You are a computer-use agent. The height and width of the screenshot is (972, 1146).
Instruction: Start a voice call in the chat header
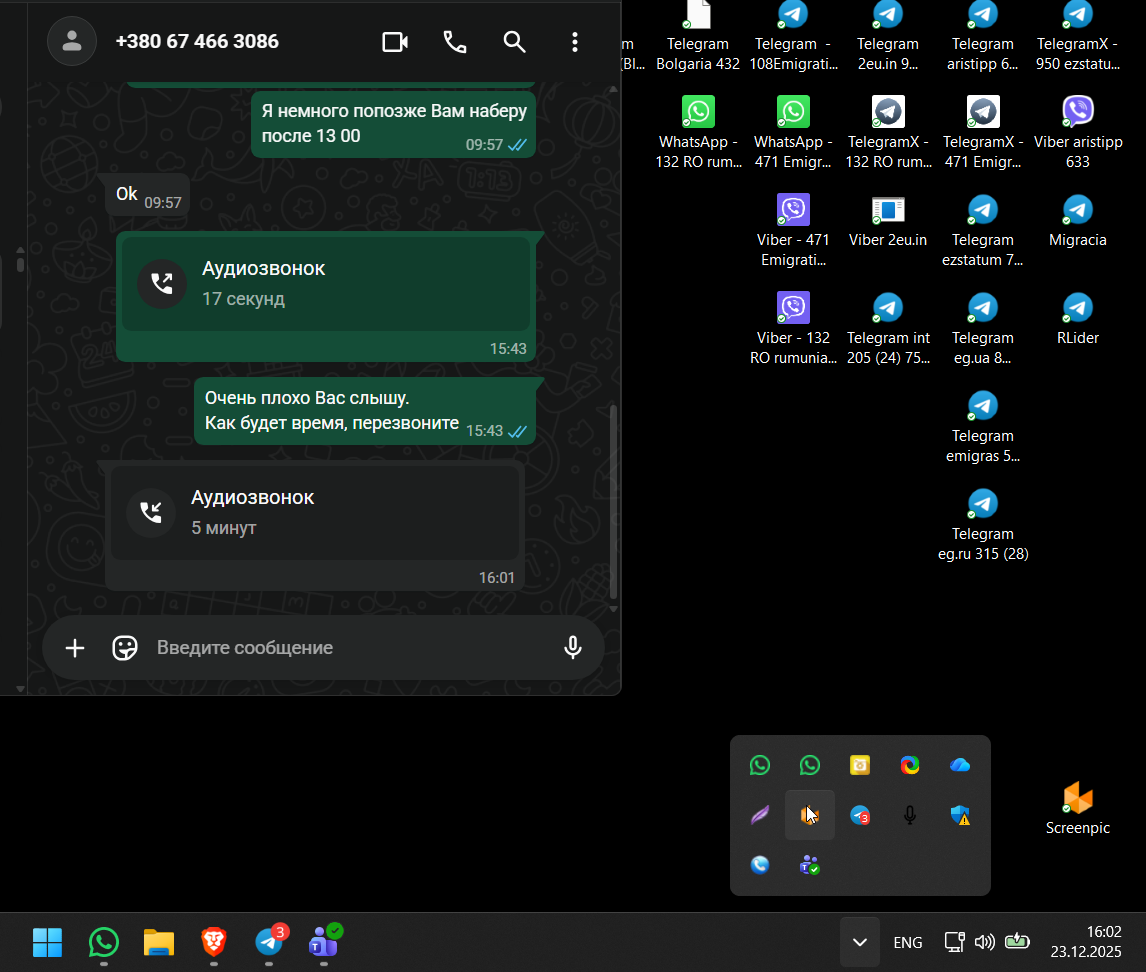(455, 42)
